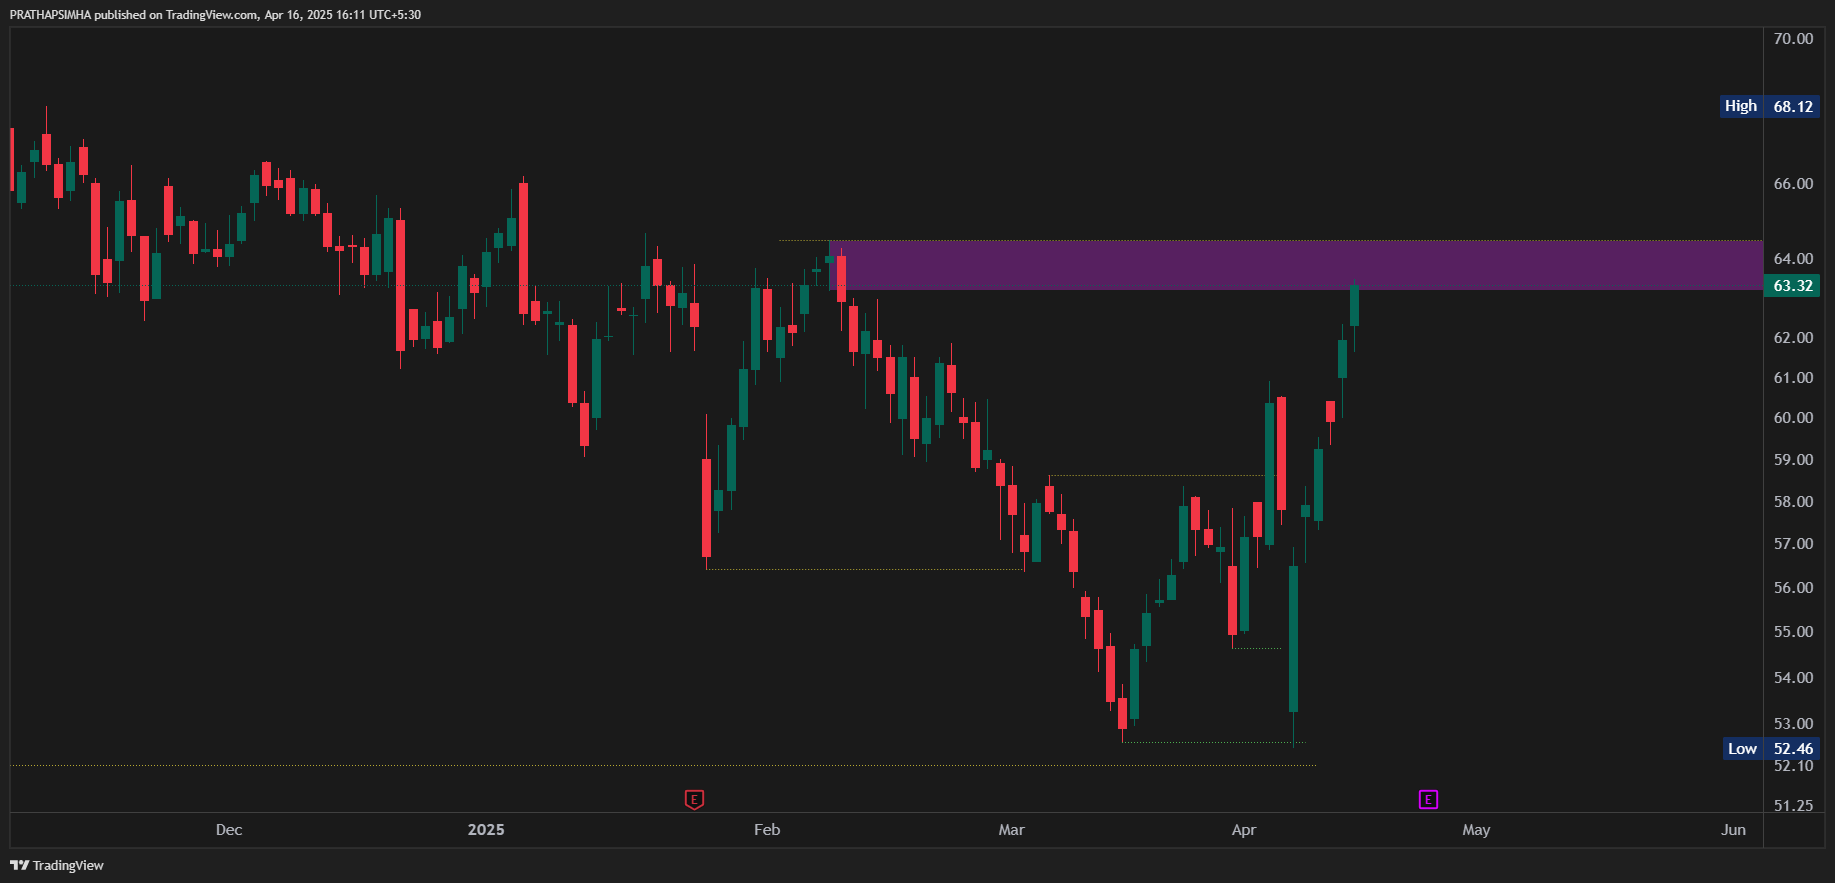This screenshot has height=883, width=1835.
Task: Click the 52.10 price axis label
Action: [x=1793, y=766]
